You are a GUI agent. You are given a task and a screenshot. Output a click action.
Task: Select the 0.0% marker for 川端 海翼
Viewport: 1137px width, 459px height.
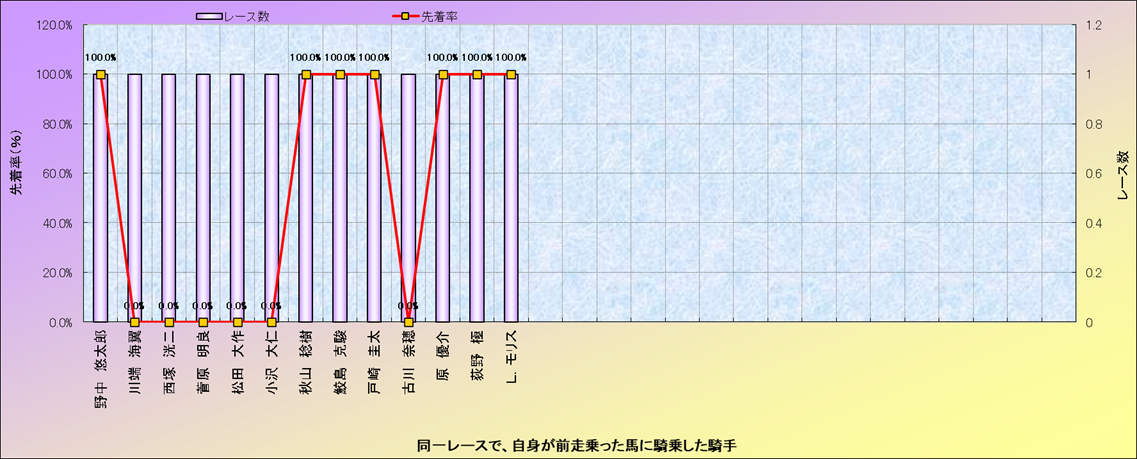click(x=135, y=322)
